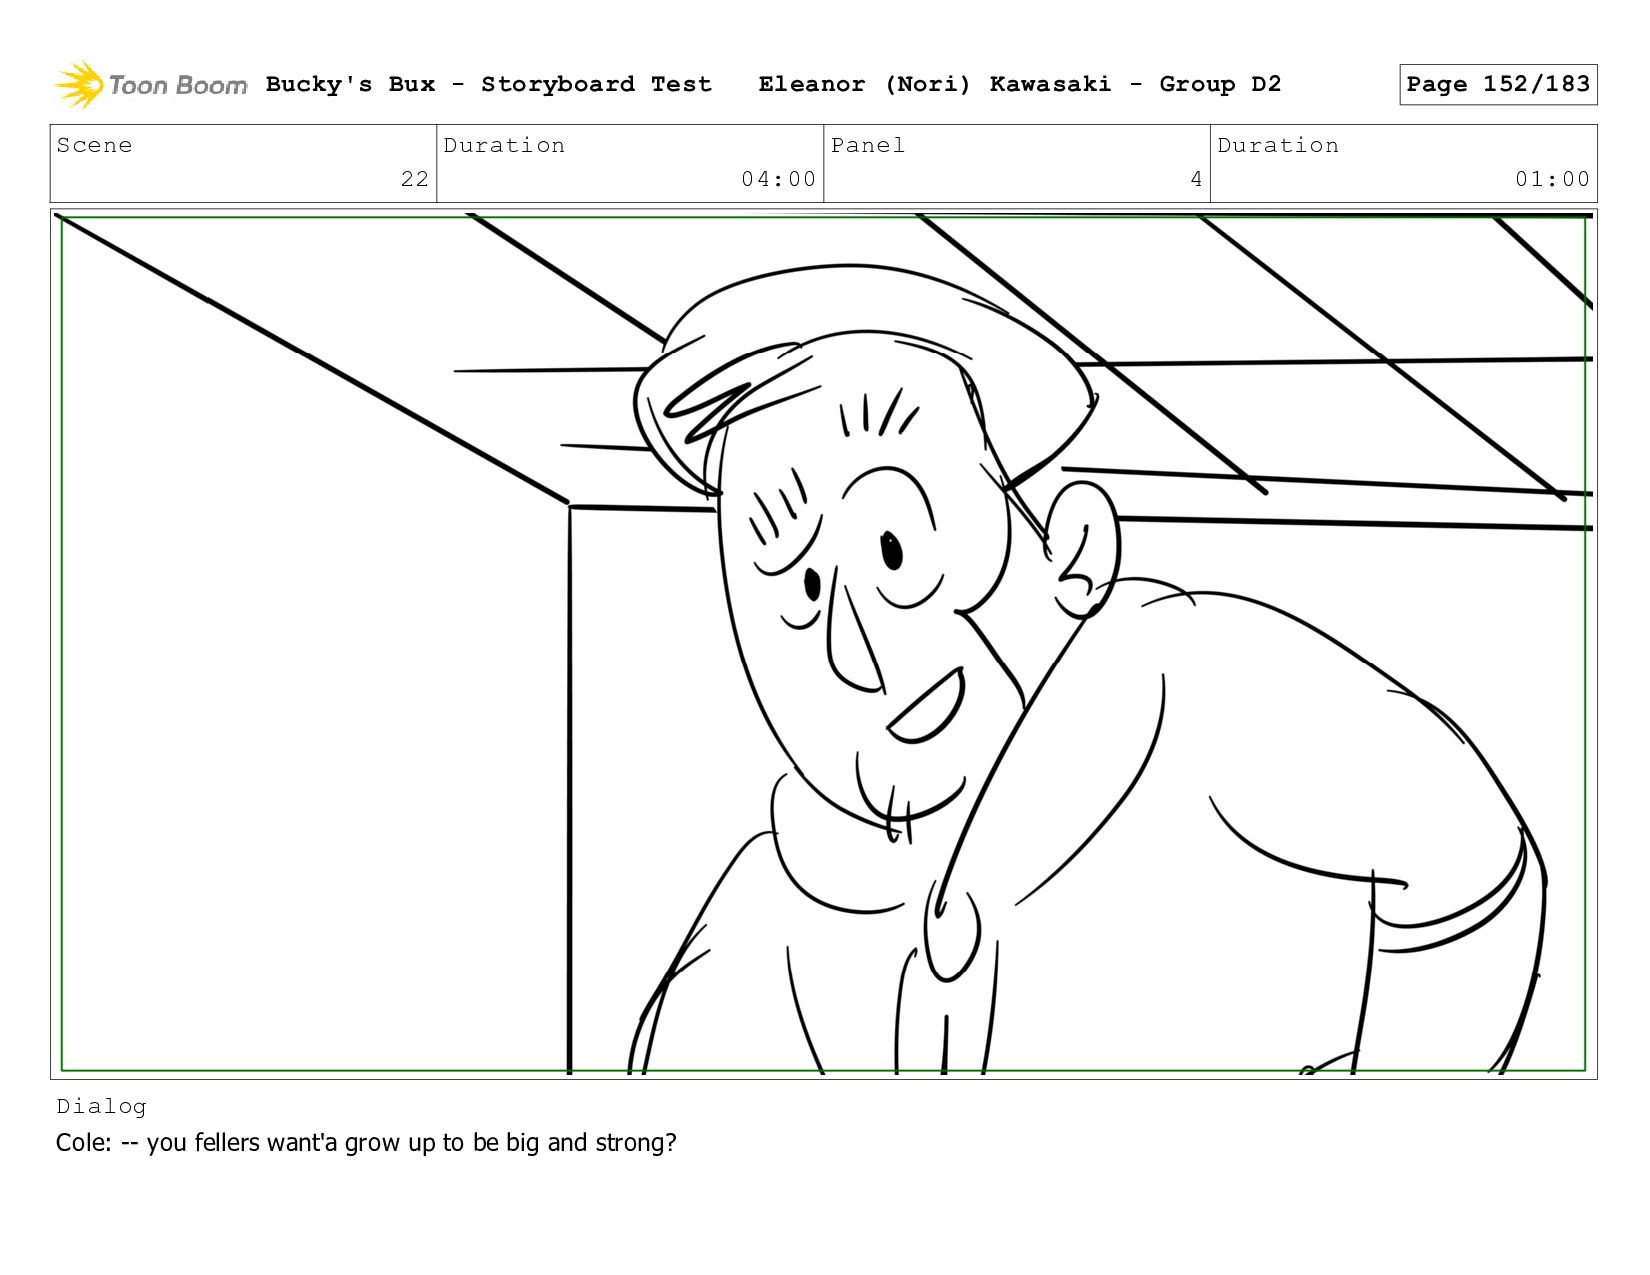Click the artist name Eleanor (Nori) Kawasaki
Screen dimensions: 1650x1275
[934, 84]
